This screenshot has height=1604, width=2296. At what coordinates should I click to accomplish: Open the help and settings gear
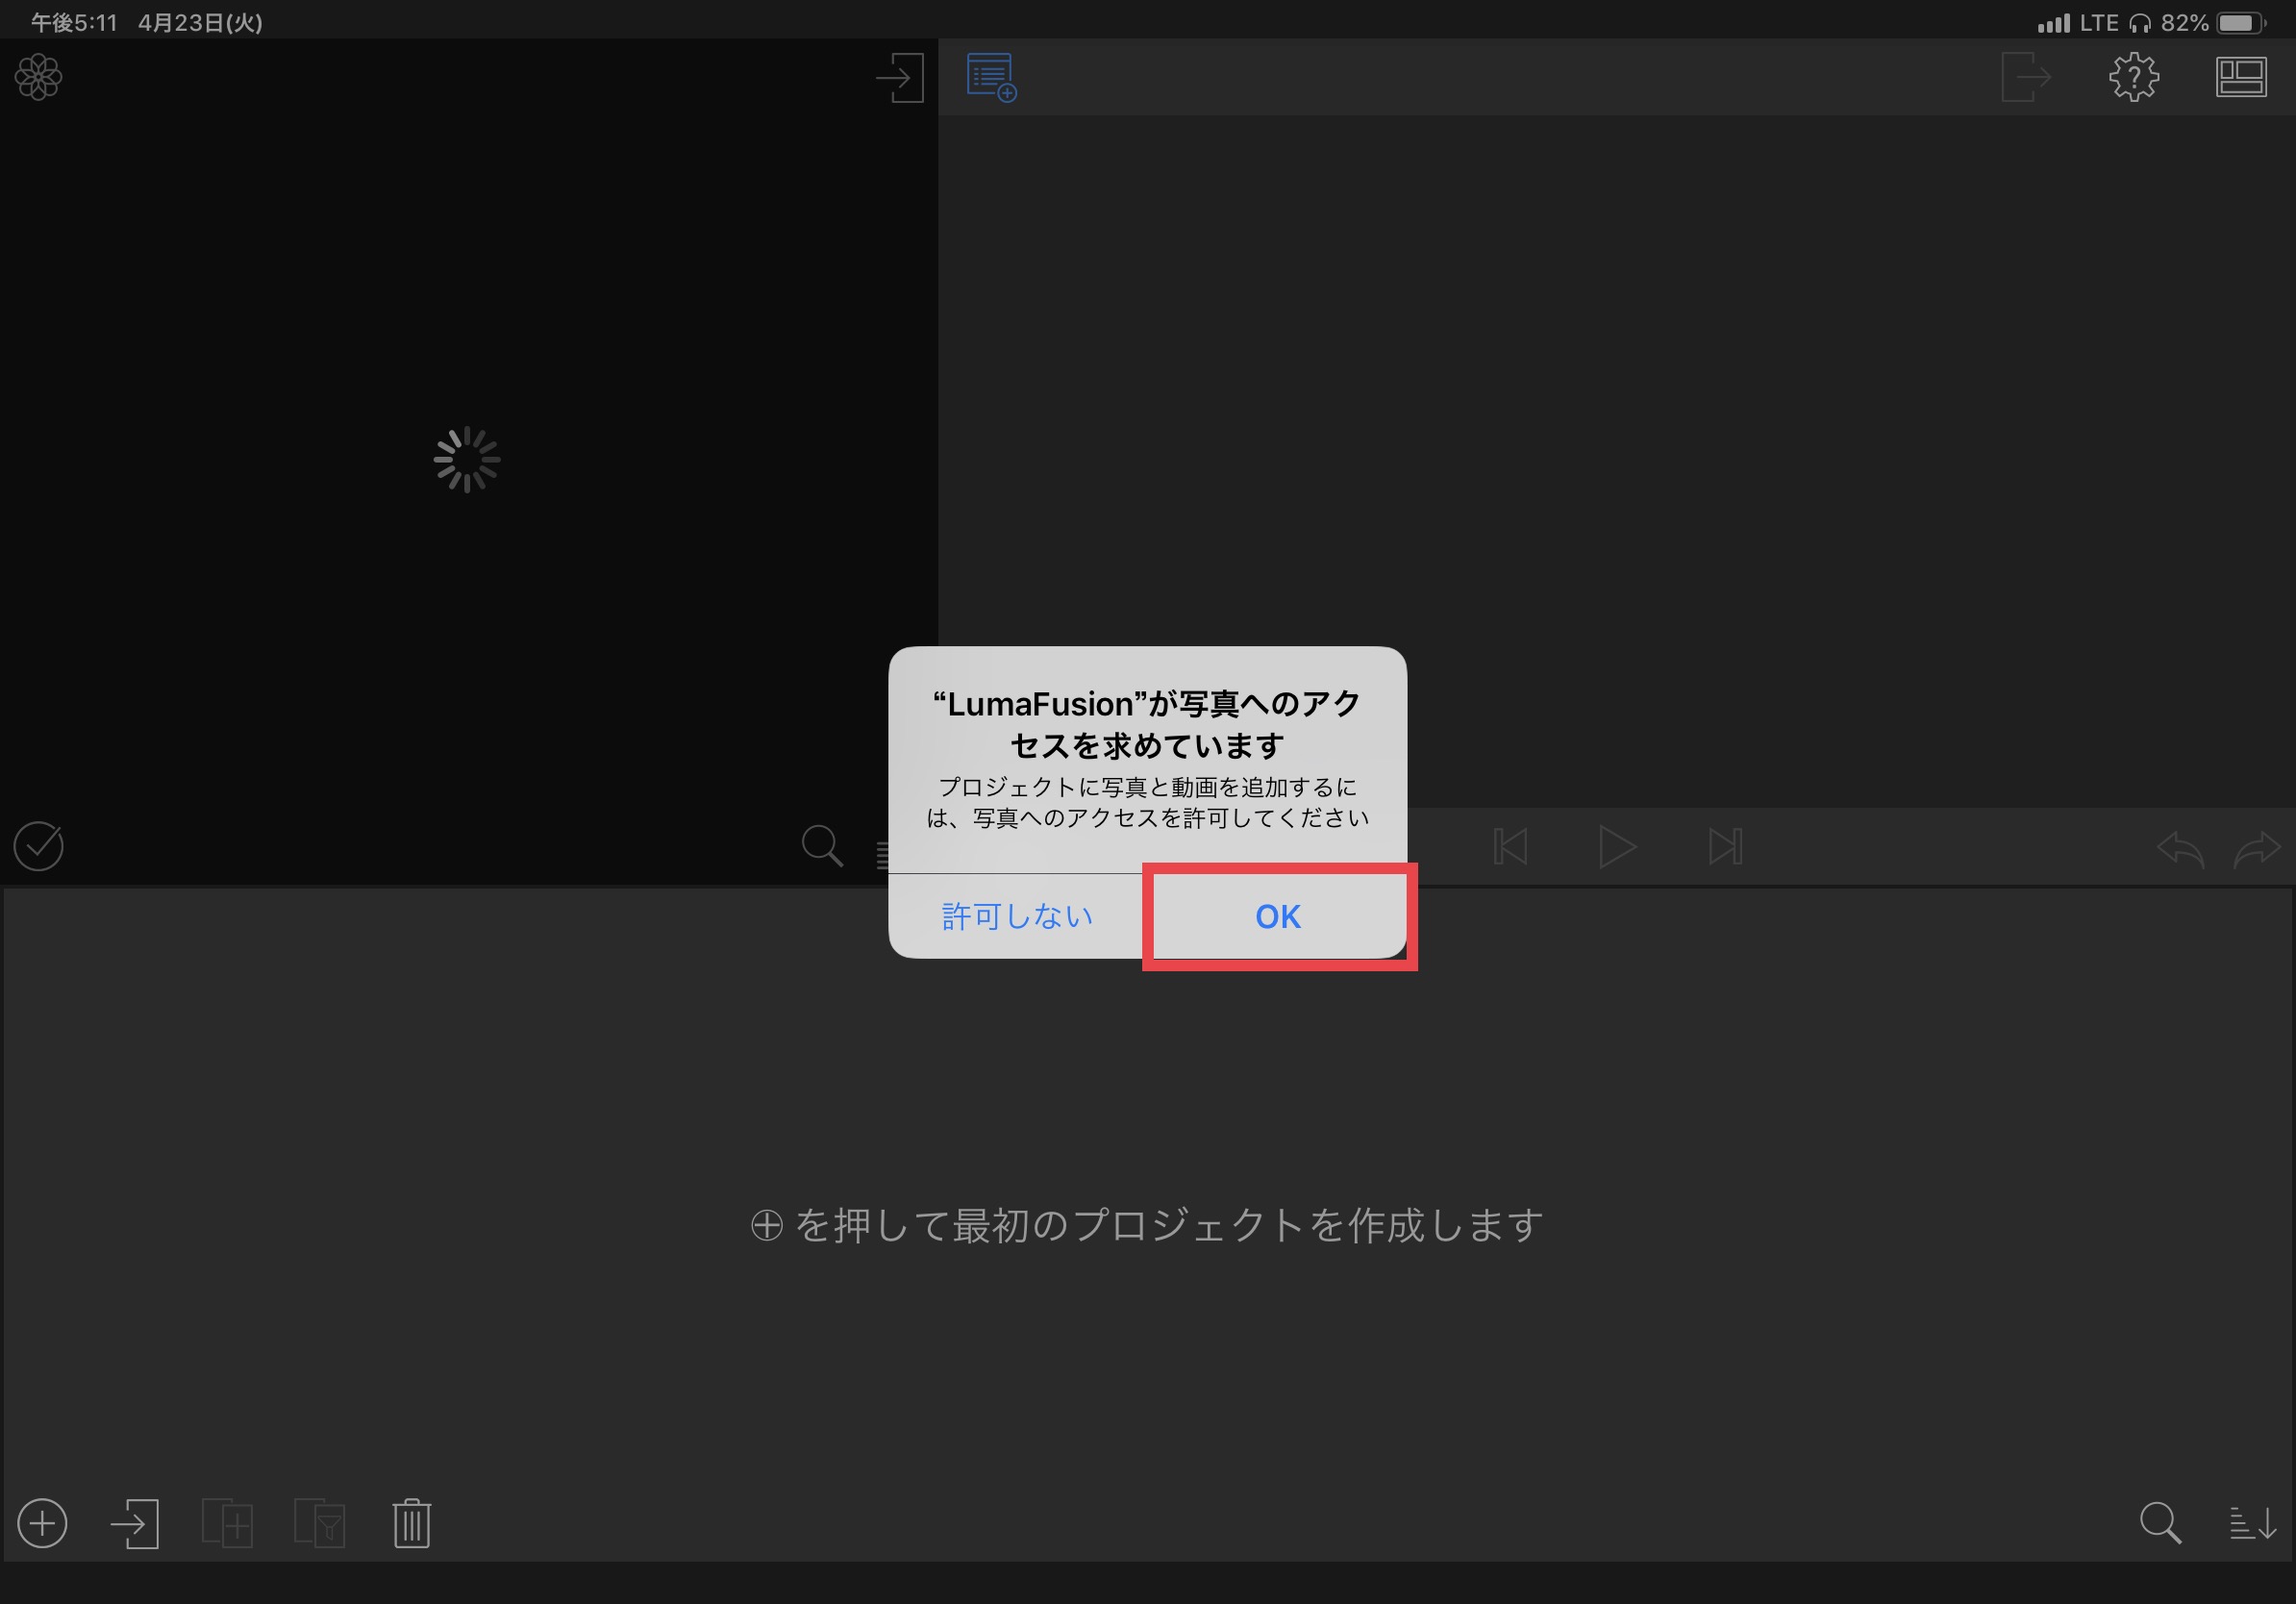(2133, 77)
